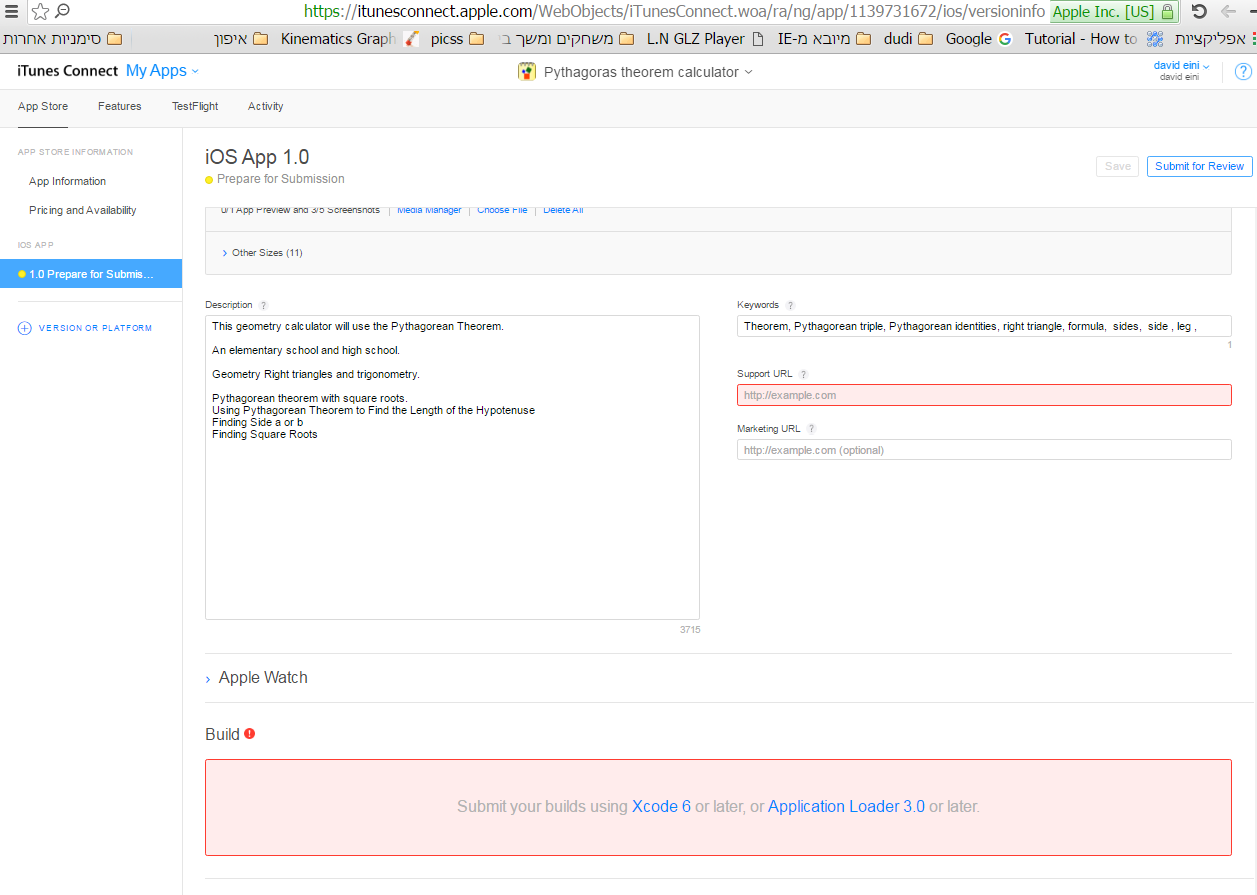Image resolution: width=1257 pixels, height=895 pixels.
Task: Bookmark this page with the star icon
Action: 40,12
